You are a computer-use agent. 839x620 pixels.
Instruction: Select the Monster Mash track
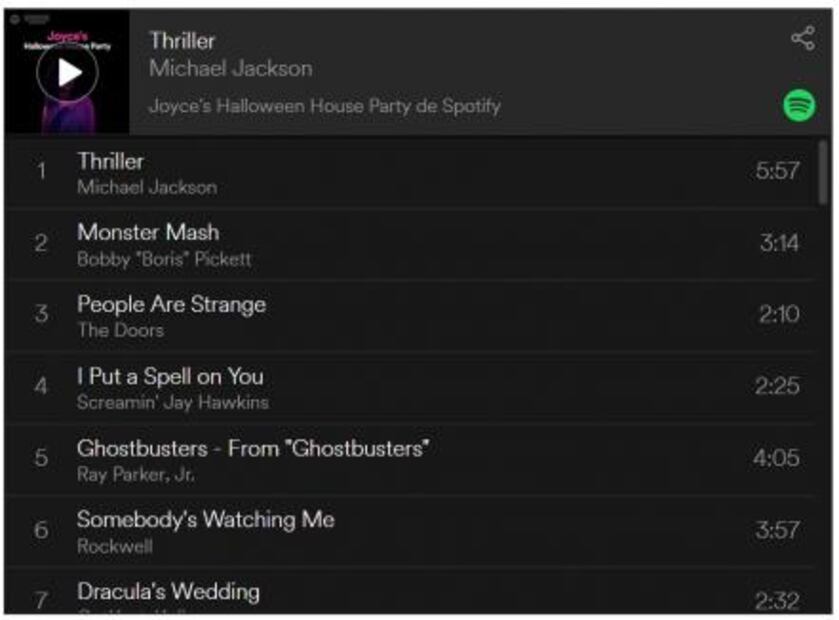(410, 244)
